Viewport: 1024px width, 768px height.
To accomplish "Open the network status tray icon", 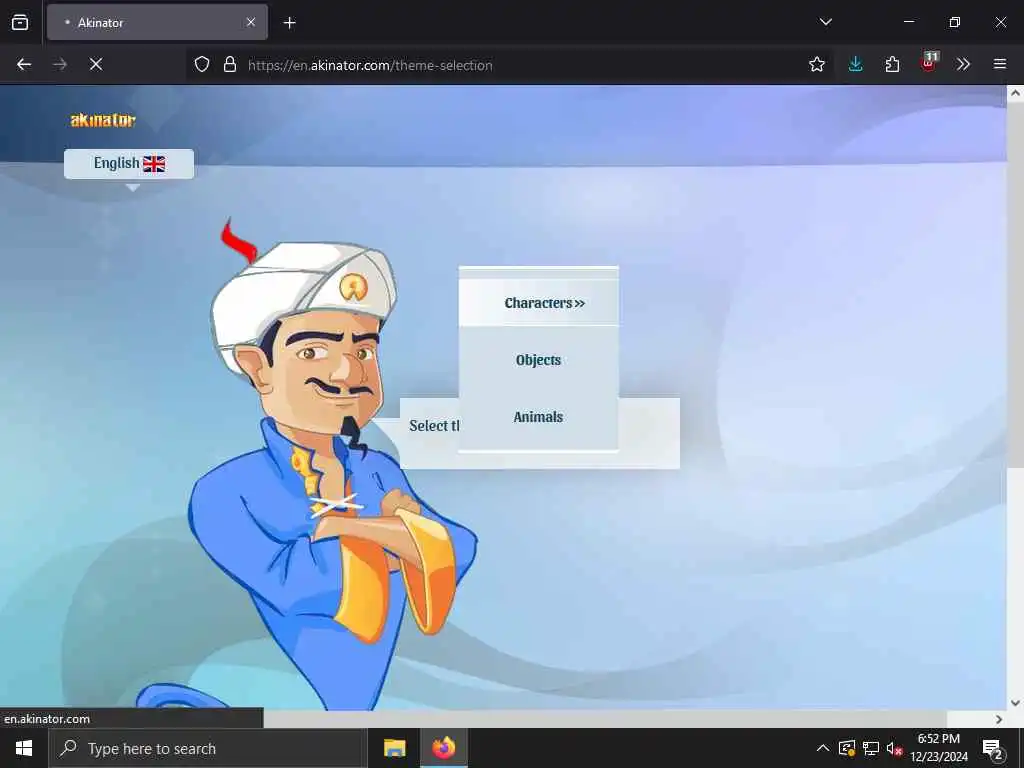I will tap(871, 748).
